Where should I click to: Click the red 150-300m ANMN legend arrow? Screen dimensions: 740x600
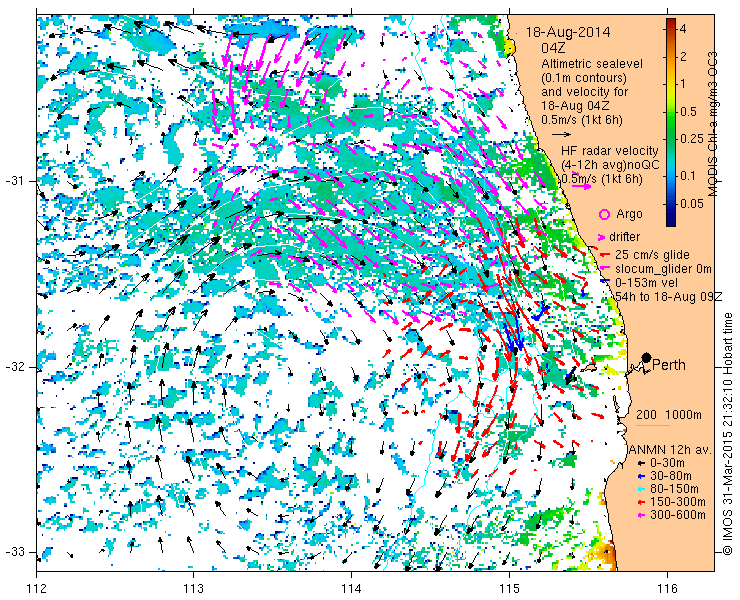[641, 502]
